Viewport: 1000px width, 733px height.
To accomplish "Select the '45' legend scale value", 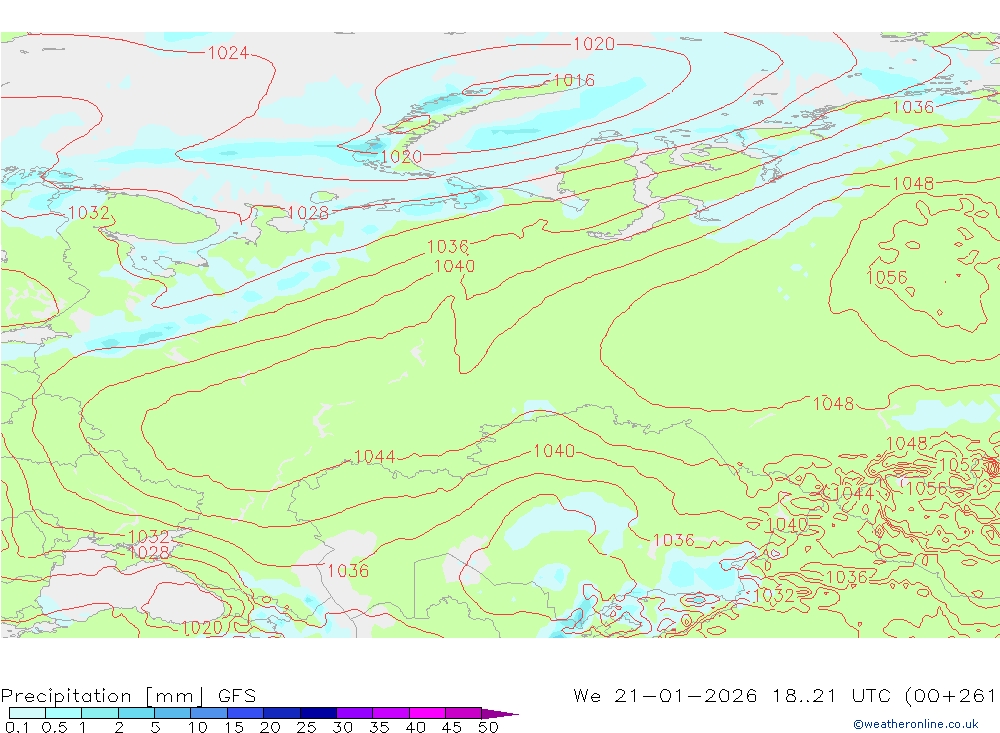I will pos(452,727).
